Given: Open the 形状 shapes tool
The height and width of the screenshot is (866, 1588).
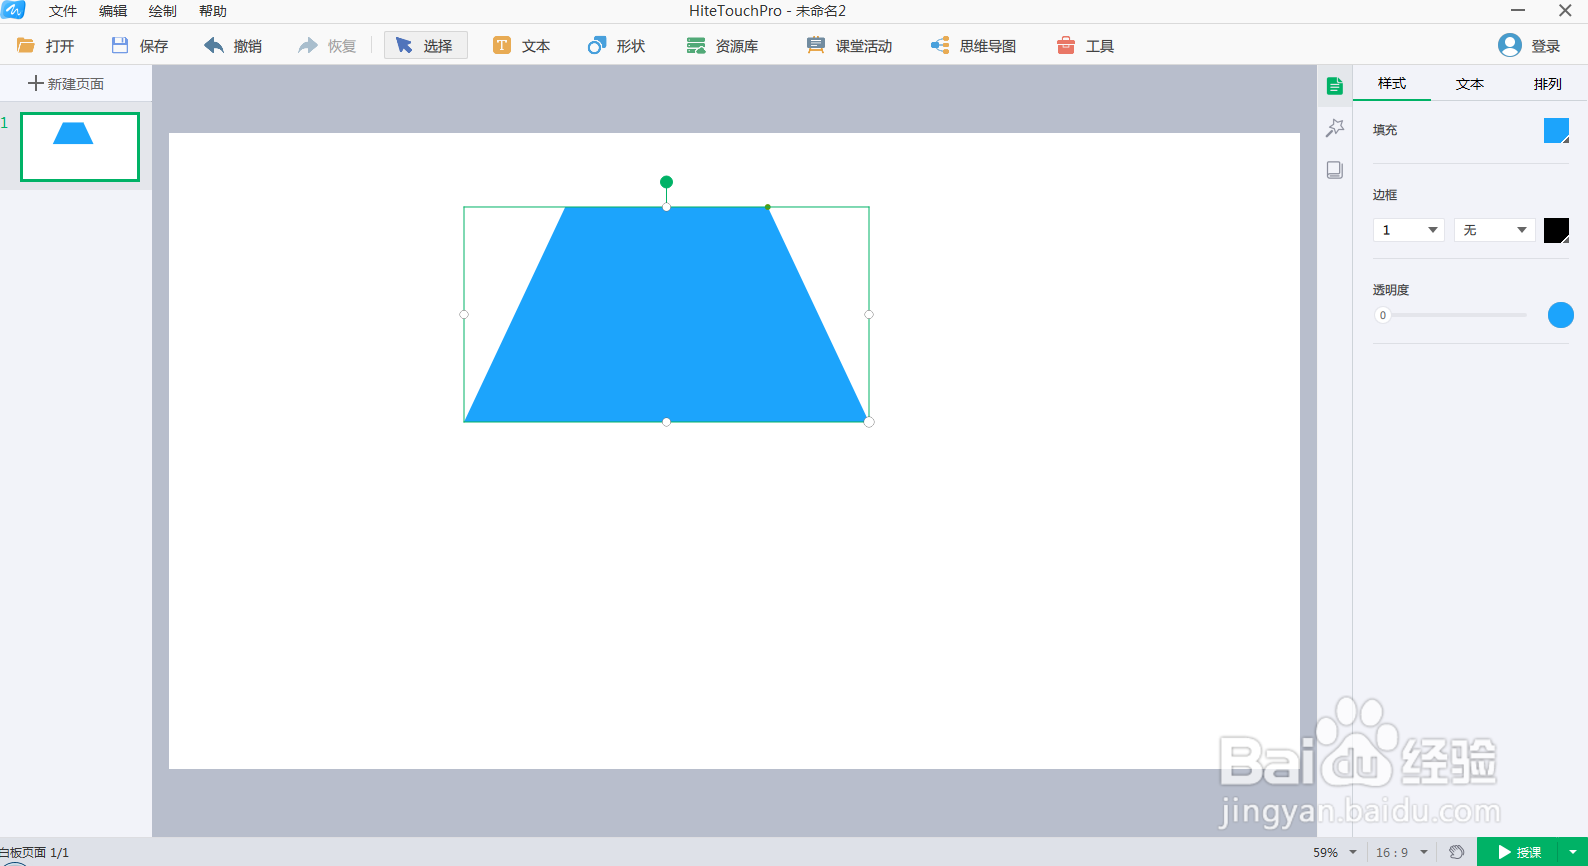Looking at the screenshot, I should coord(616,46).
